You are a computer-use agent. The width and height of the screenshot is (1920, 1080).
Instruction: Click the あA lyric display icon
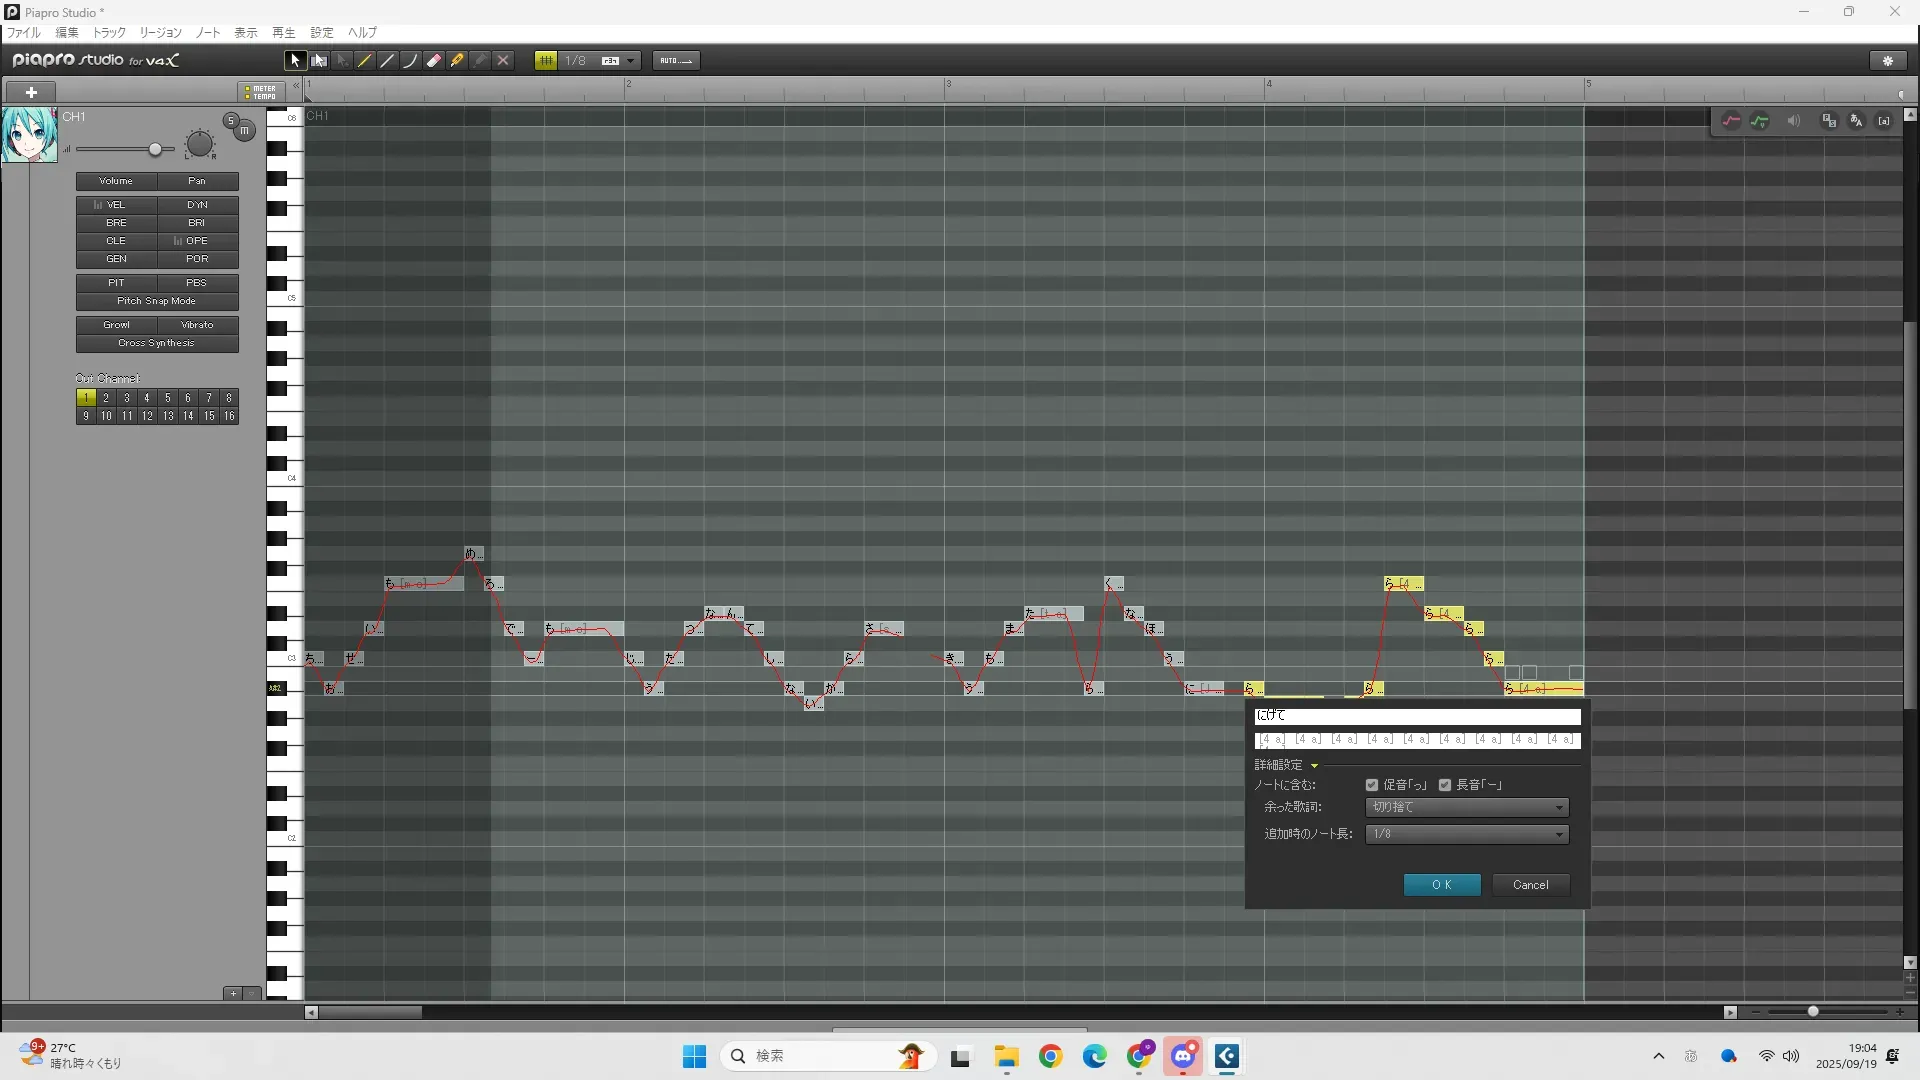click(1856, 121)
